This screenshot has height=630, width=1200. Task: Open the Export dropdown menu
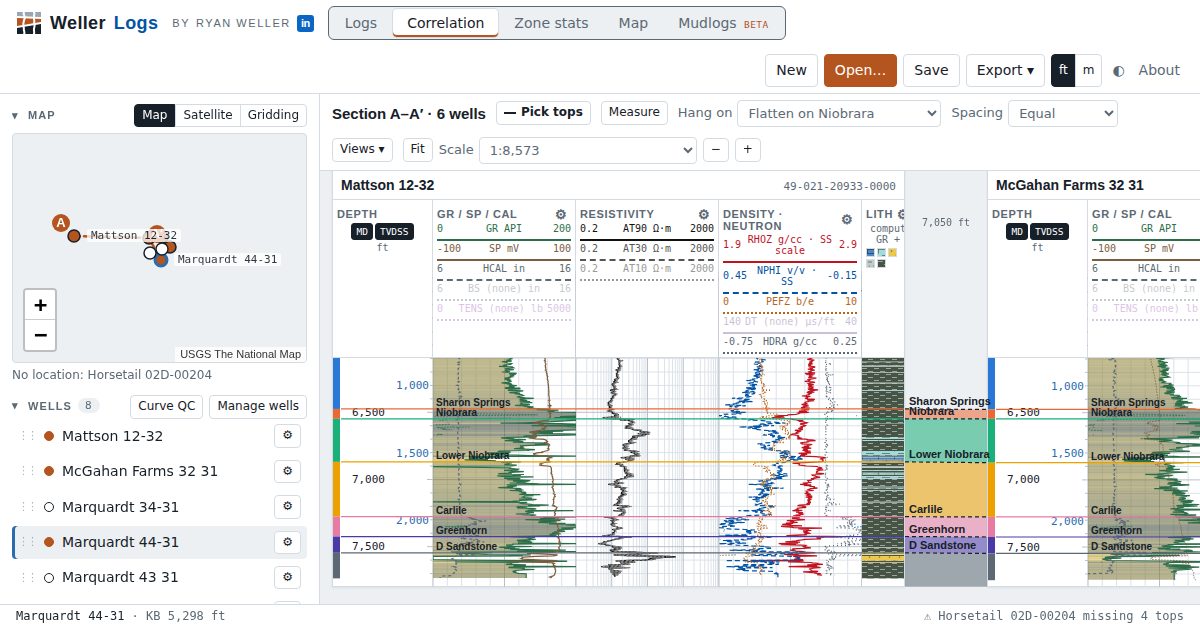coord(1005,70)
